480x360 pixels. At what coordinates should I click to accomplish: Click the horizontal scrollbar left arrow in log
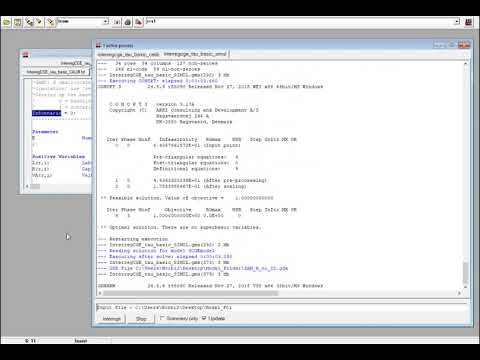click(100, 293)
